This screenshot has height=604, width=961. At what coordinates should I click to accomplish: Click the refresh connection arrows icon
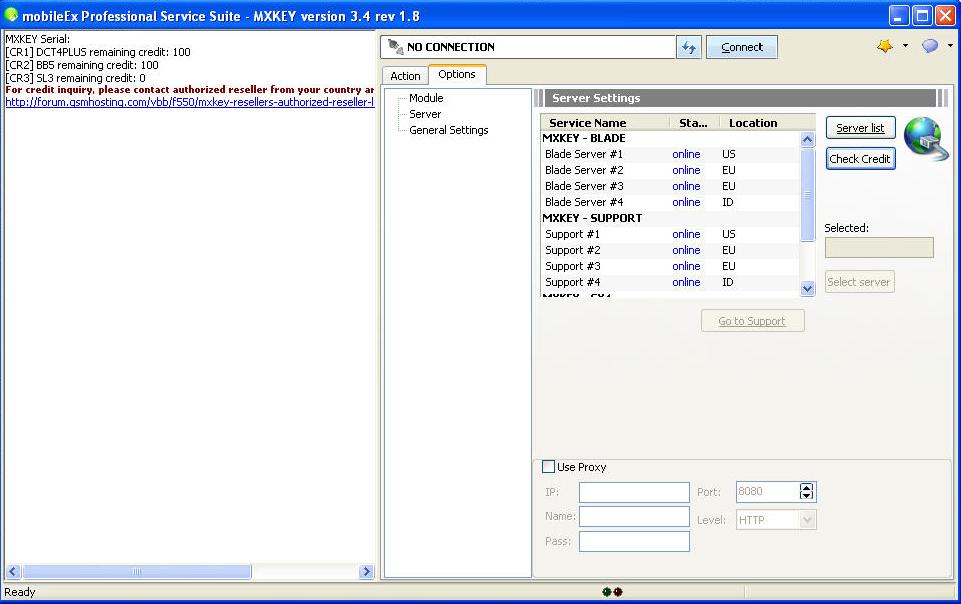point(689,47)
